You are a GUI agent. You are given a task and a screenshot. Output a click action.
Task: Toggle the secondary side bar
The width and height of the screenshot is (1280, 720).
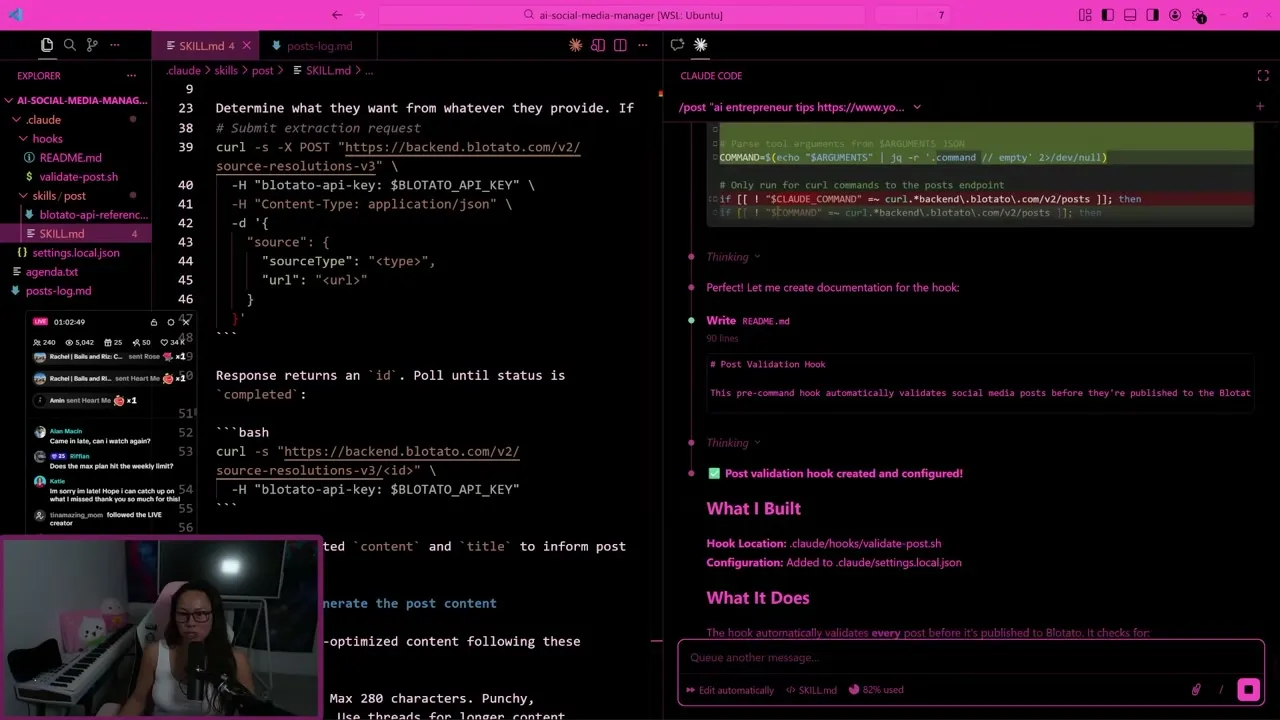coord(1153,15)
